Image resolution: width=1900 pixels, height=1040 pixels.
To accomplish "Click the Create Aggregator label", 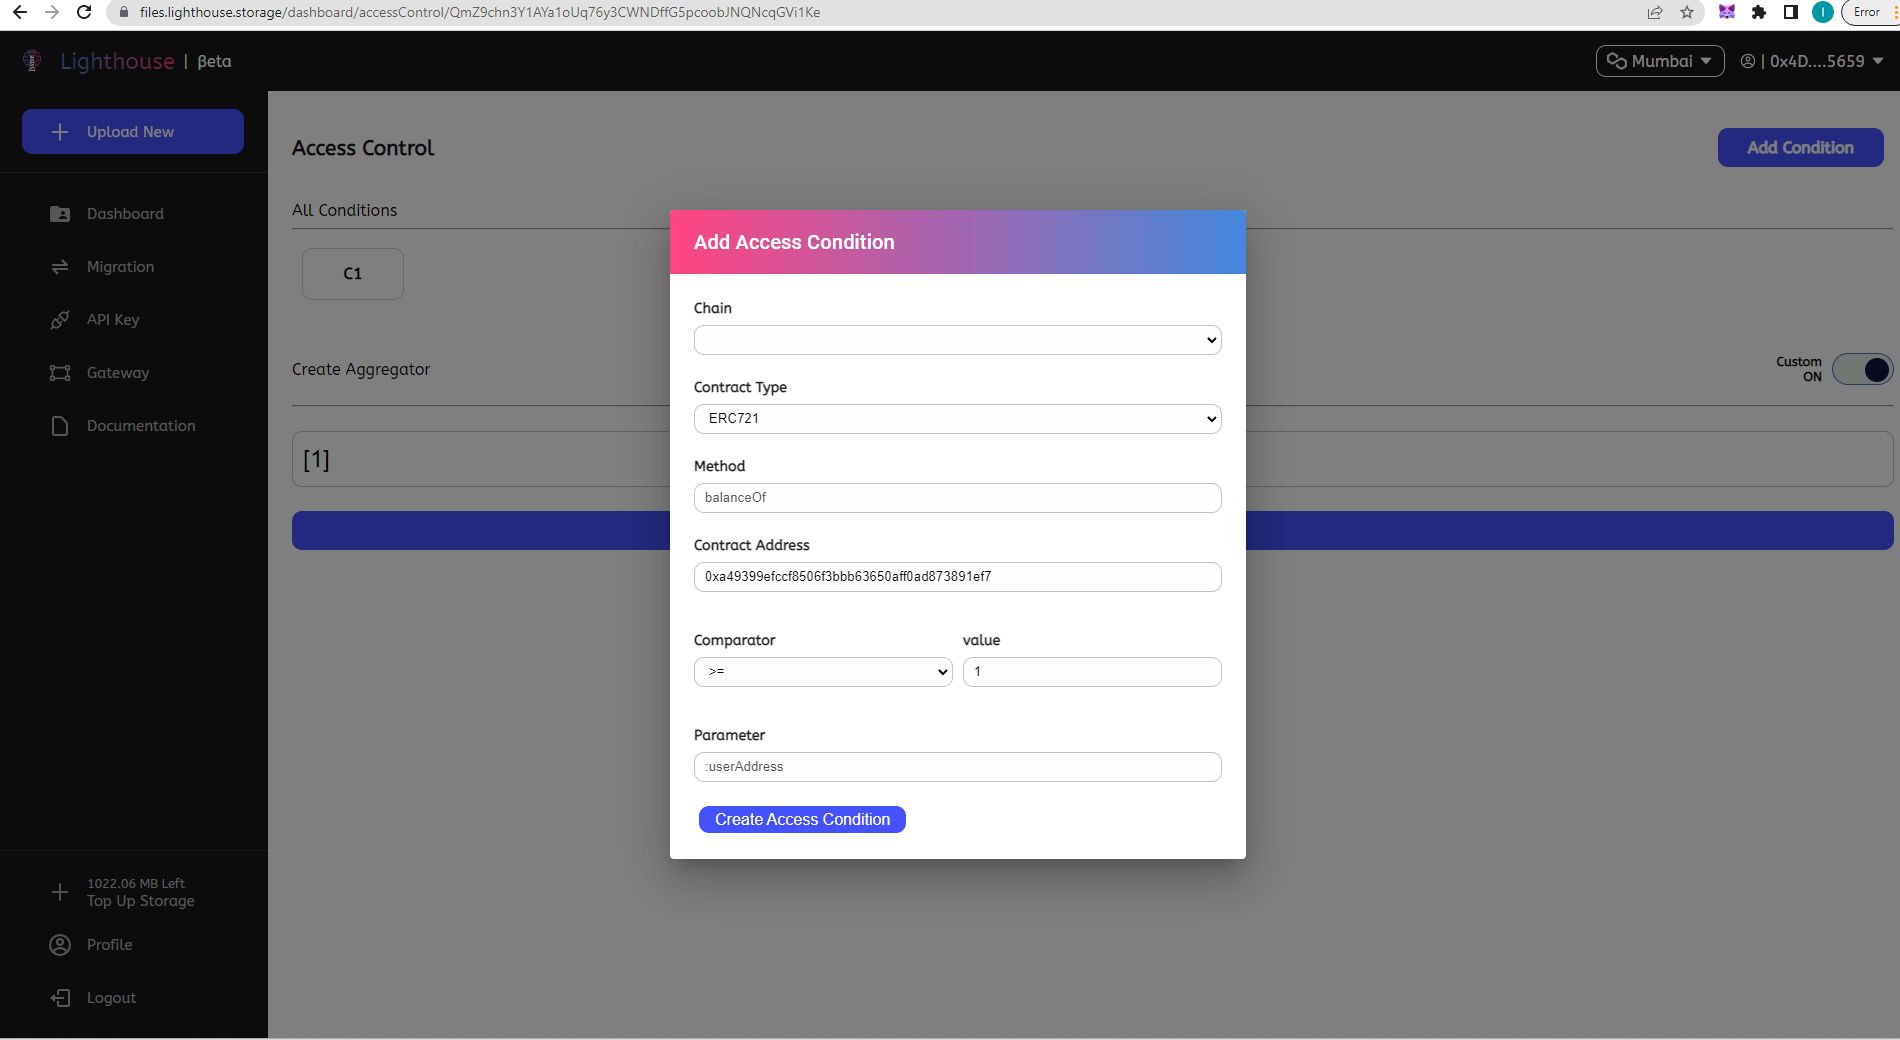I will 361,369.
